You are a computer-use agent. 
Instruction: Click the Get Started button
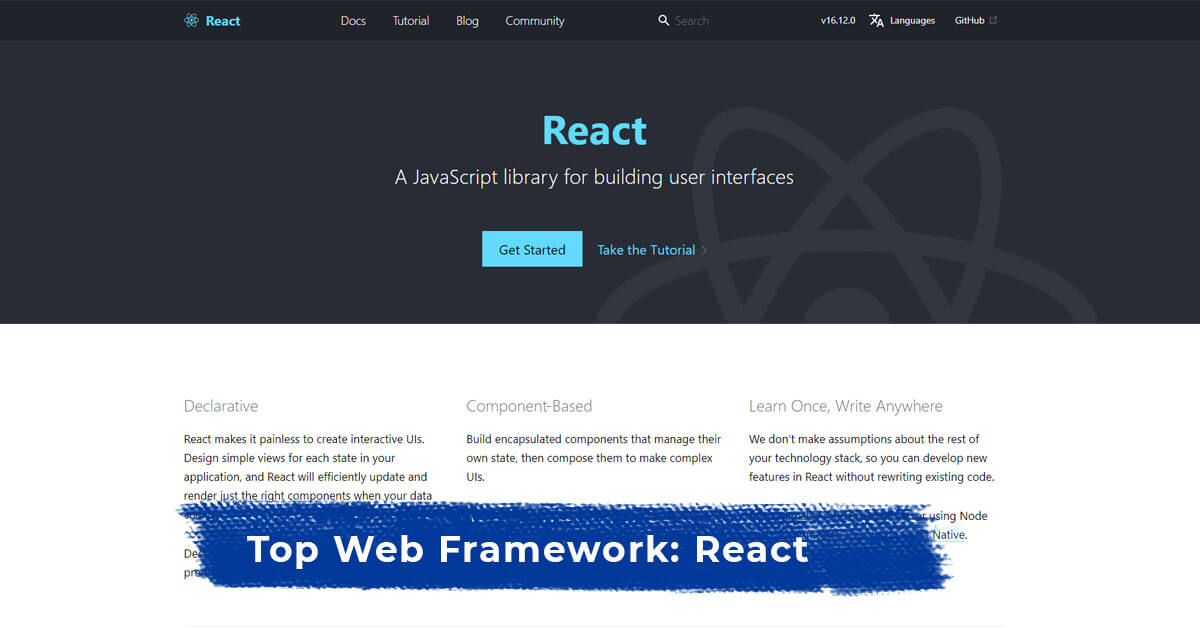click(532, 249)
